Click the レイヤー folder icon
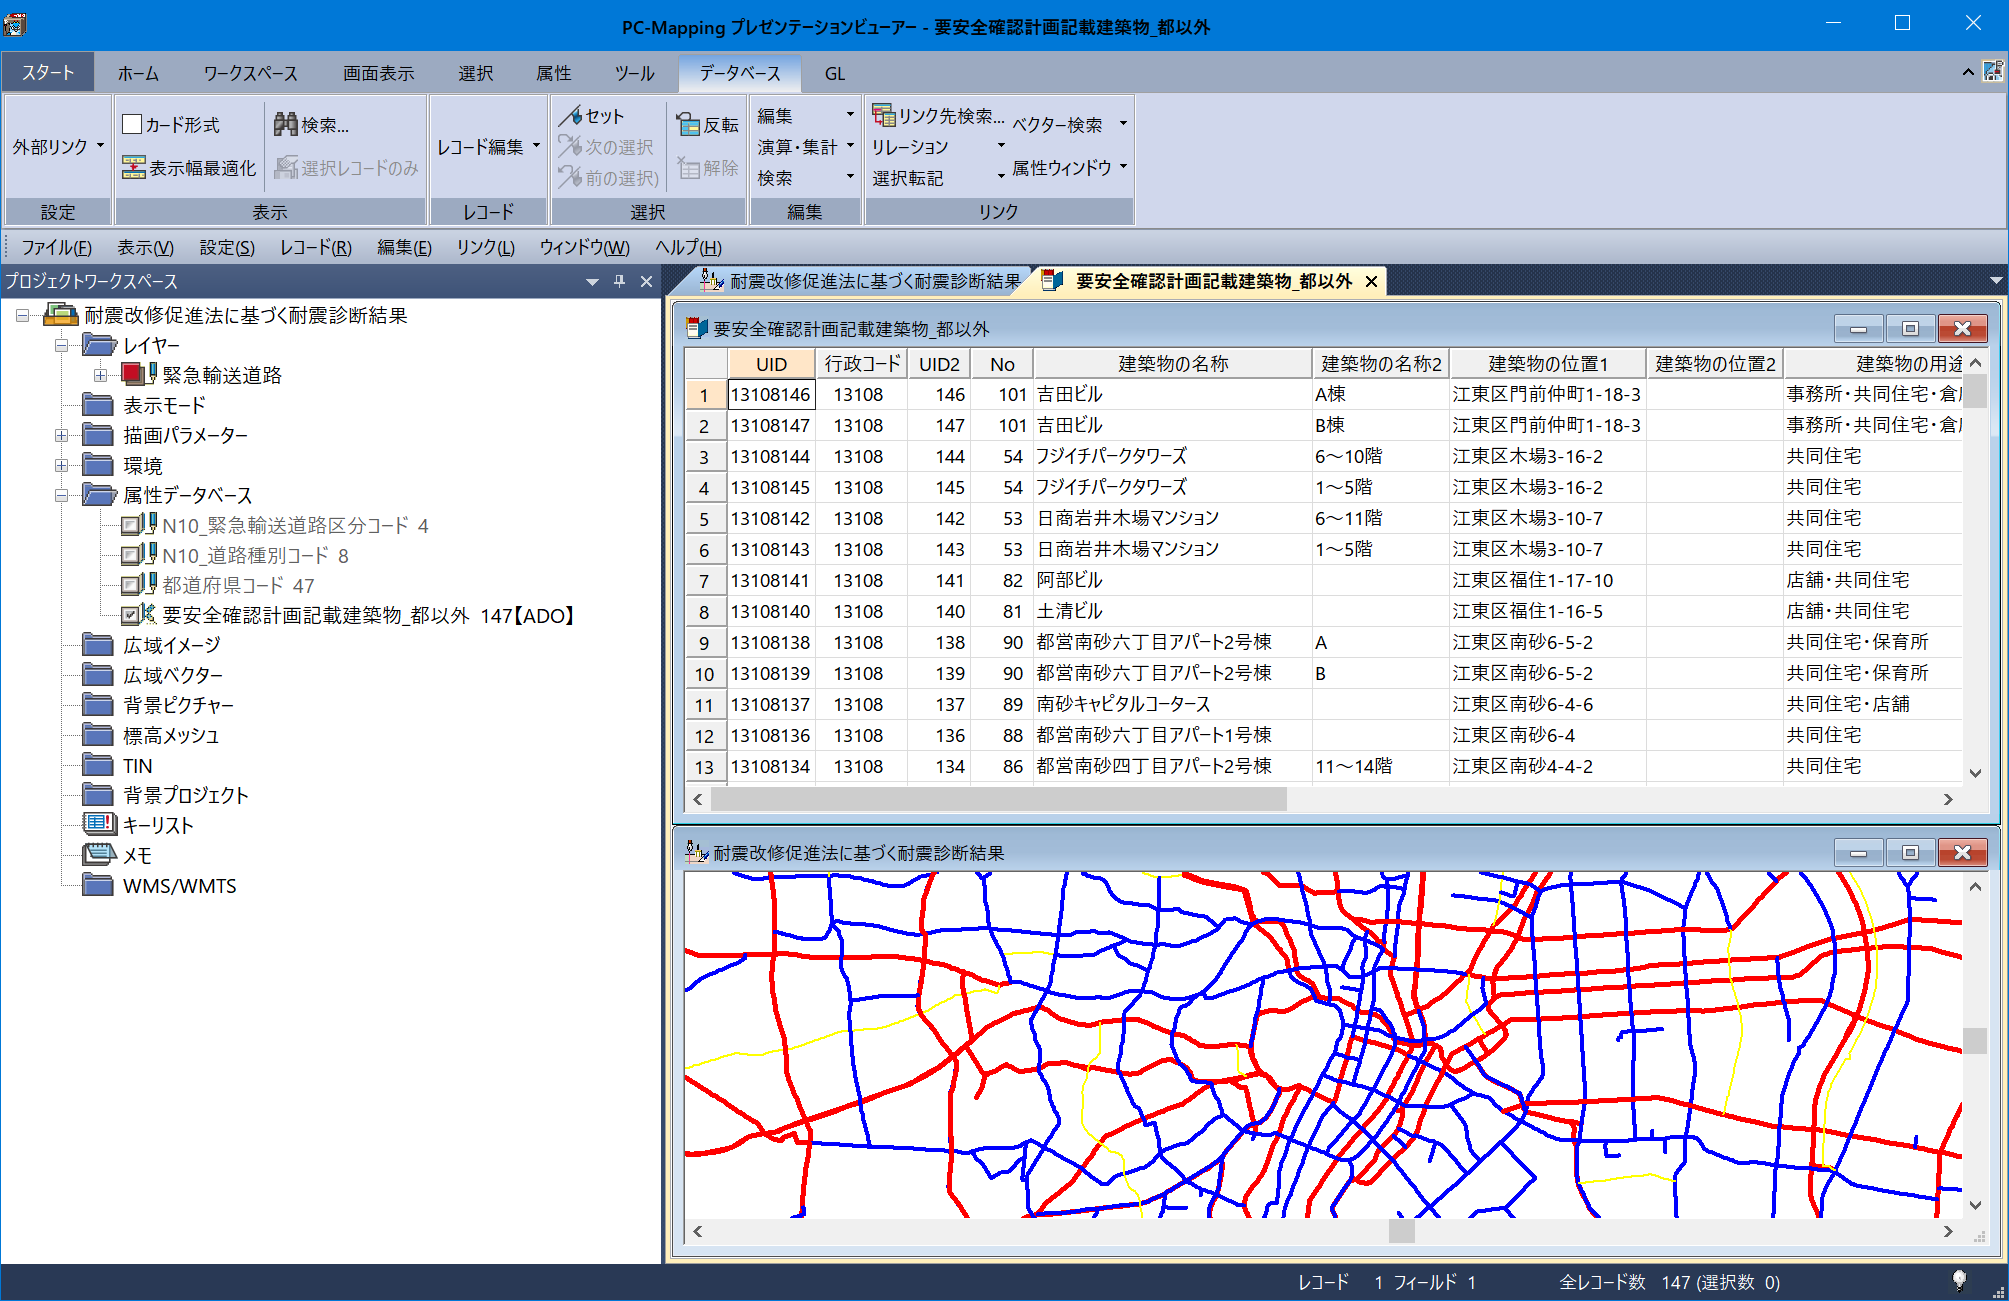 [99, 345]
